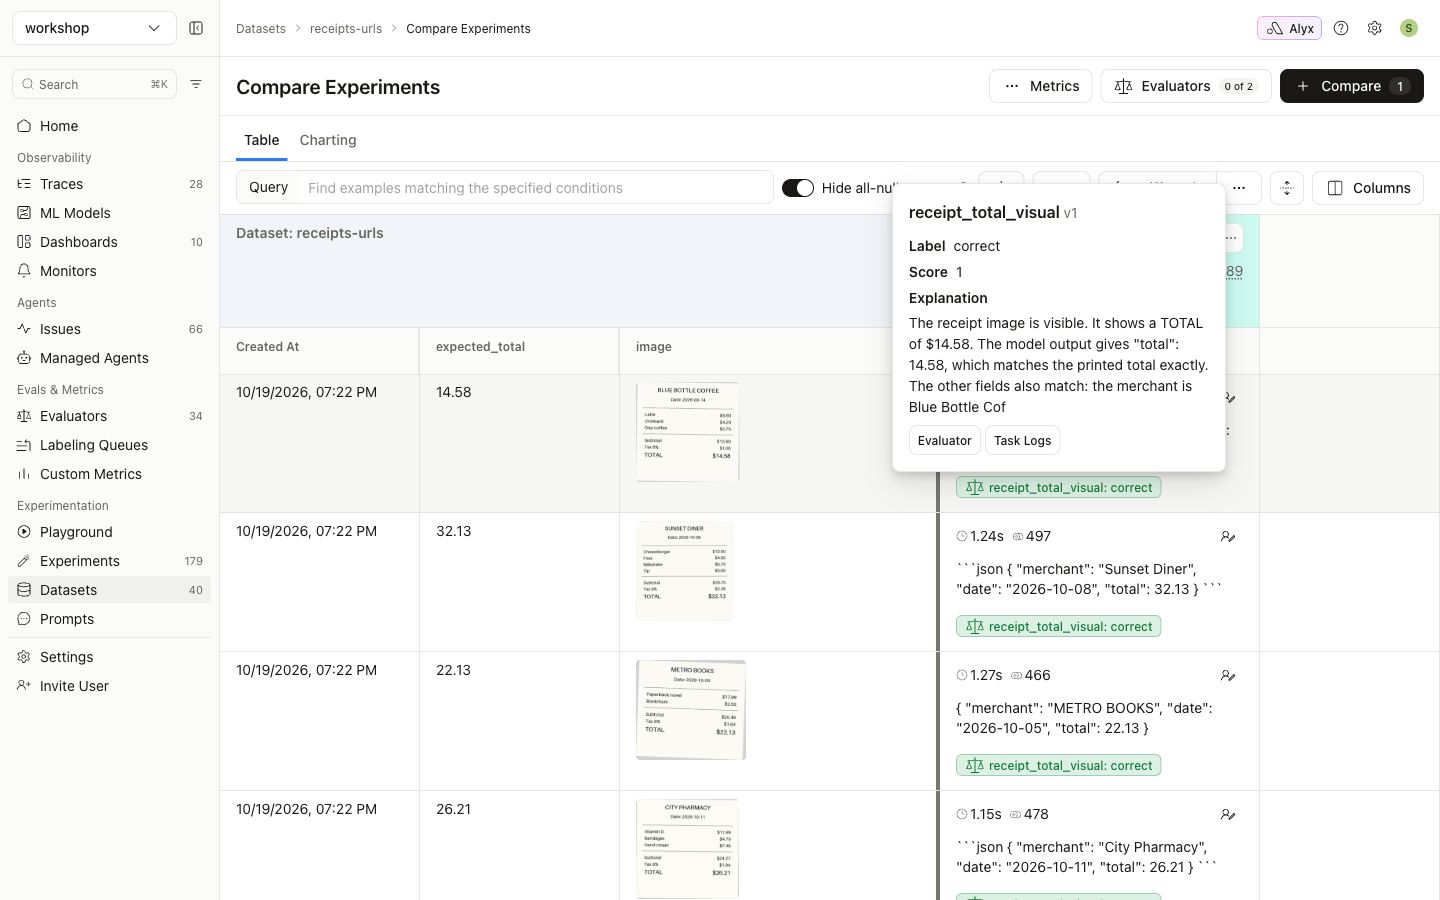Open Traces in the sidebar
Viewport: 1440px width, 900px height.
110,184
